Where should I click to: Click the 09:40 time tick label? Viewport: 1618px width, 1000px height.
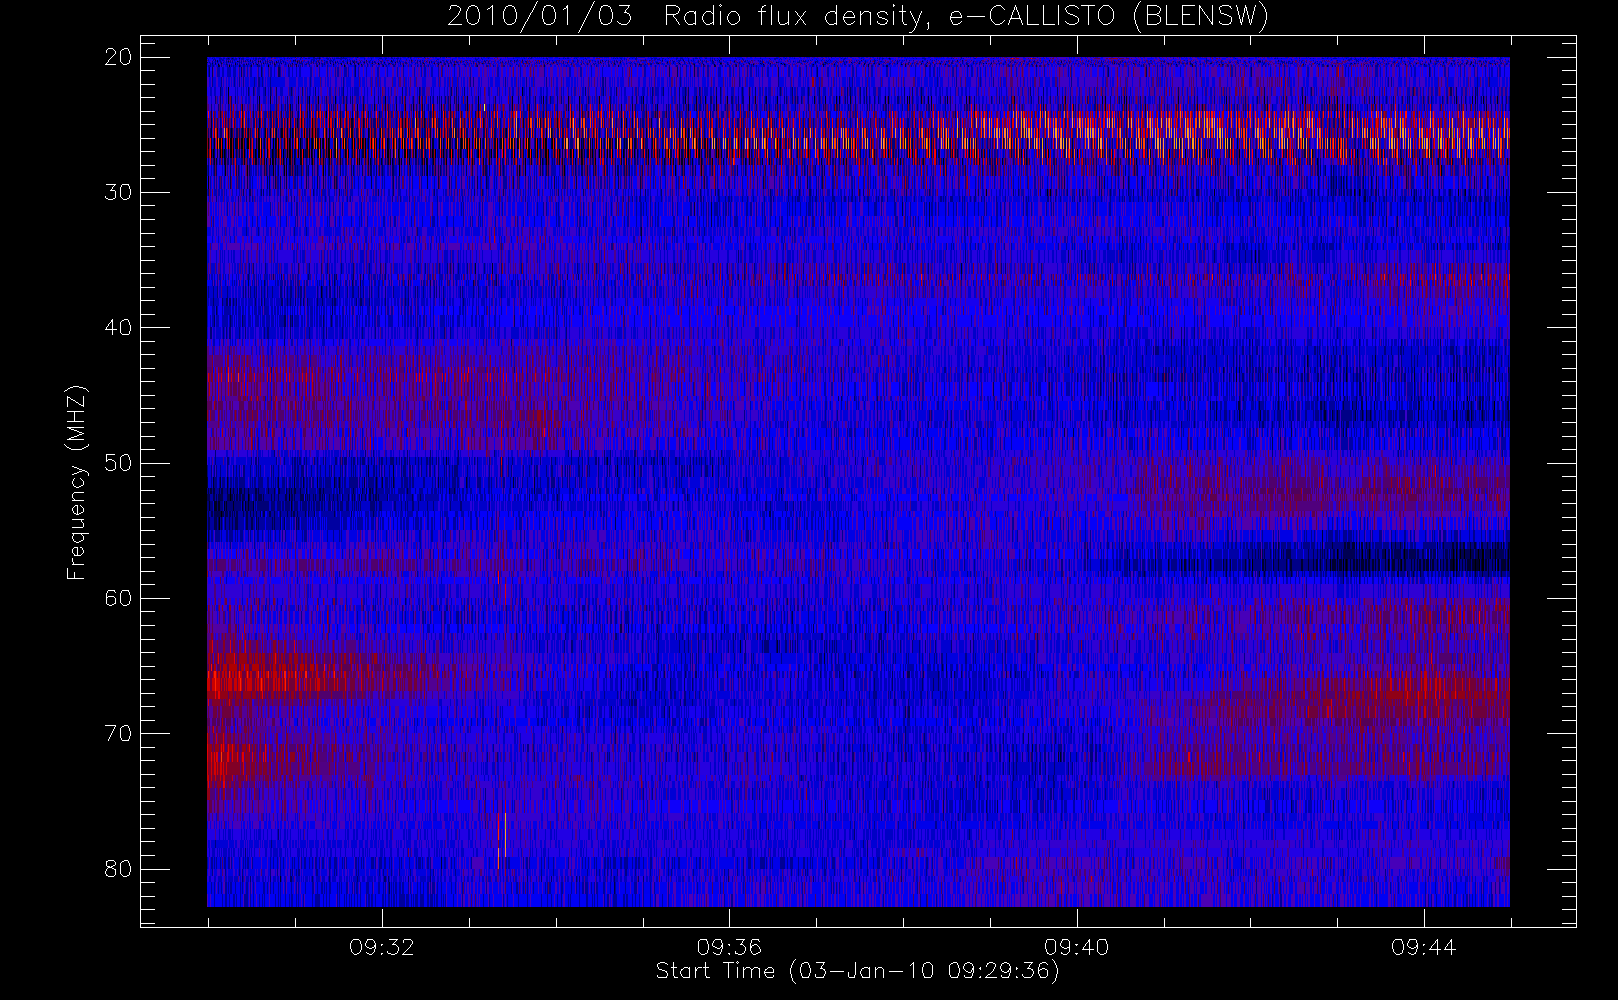pos(1076,947)
